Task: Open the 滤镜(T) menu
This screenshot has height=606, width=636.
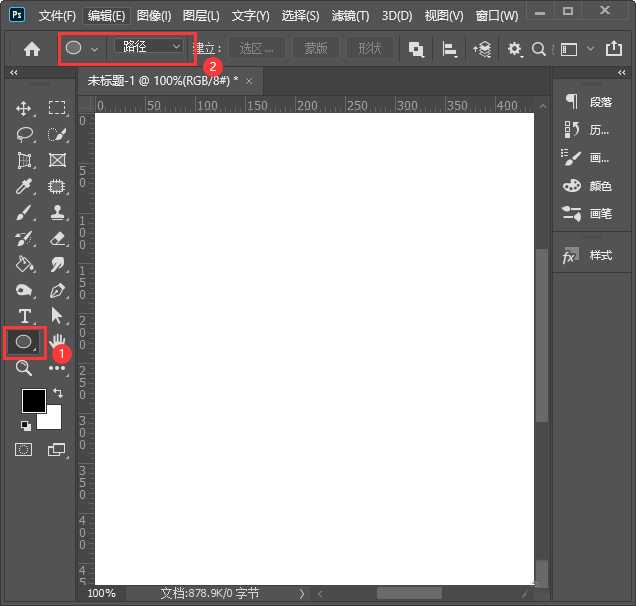Action: pyautogui.click(x=349, y=16)
